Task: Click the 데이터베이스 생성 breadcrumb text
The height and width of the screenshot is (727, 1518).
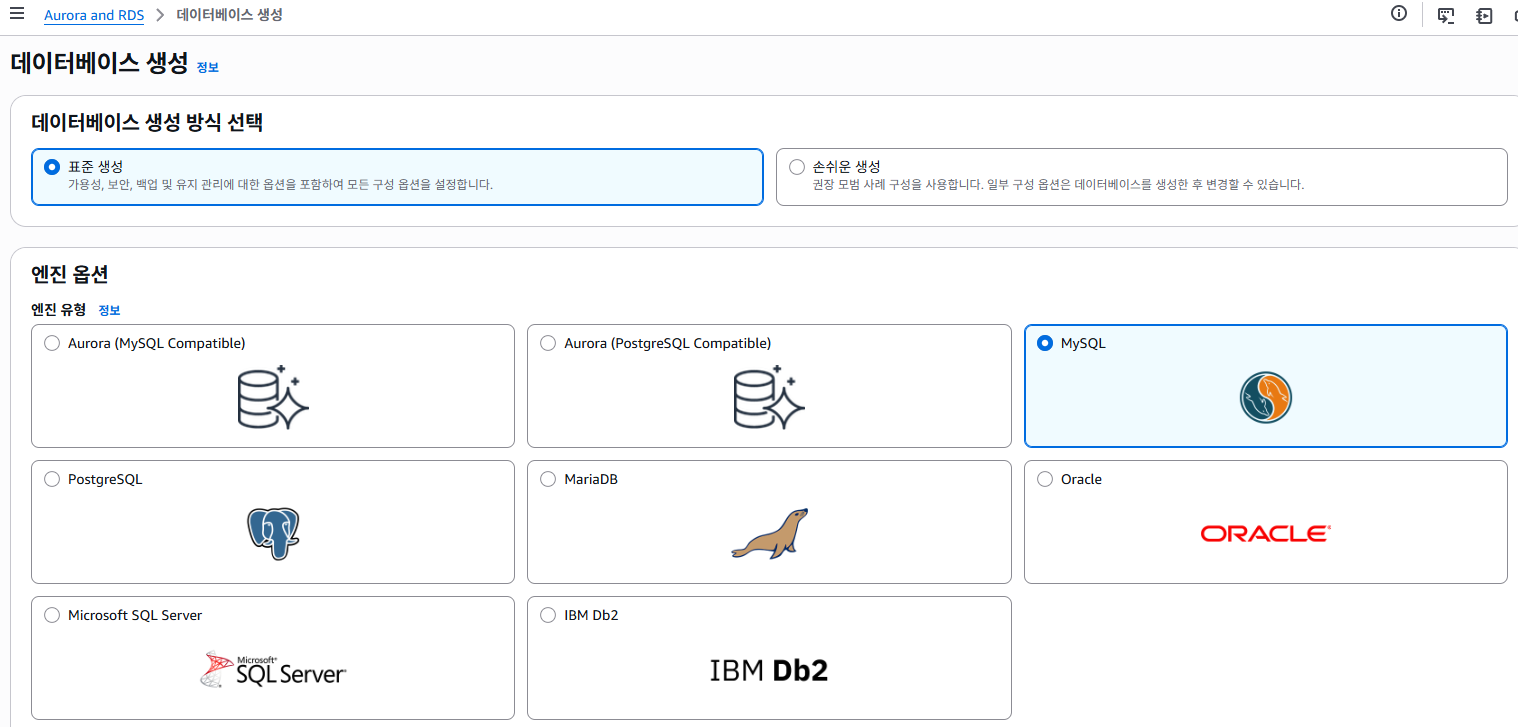Action: [x=229, y=15]
